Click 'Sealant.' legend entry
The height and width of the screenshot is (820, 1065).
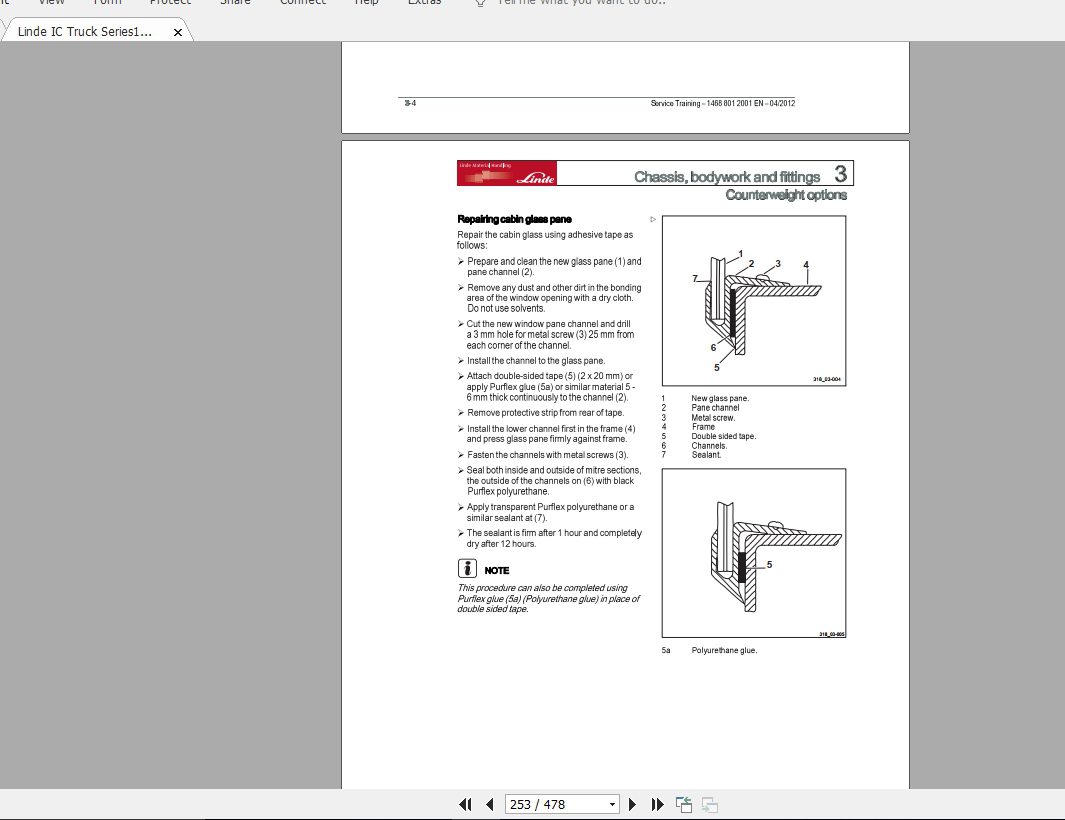[706, 455]
